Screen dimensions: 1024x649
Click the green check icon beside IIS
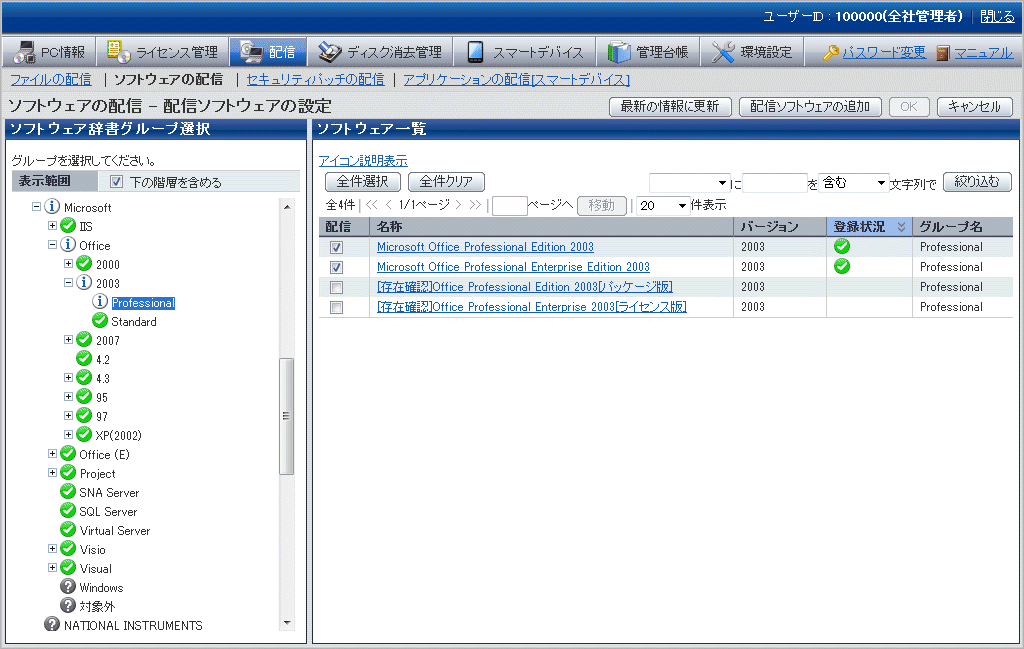pyautogui.click(x=68, y=226)
